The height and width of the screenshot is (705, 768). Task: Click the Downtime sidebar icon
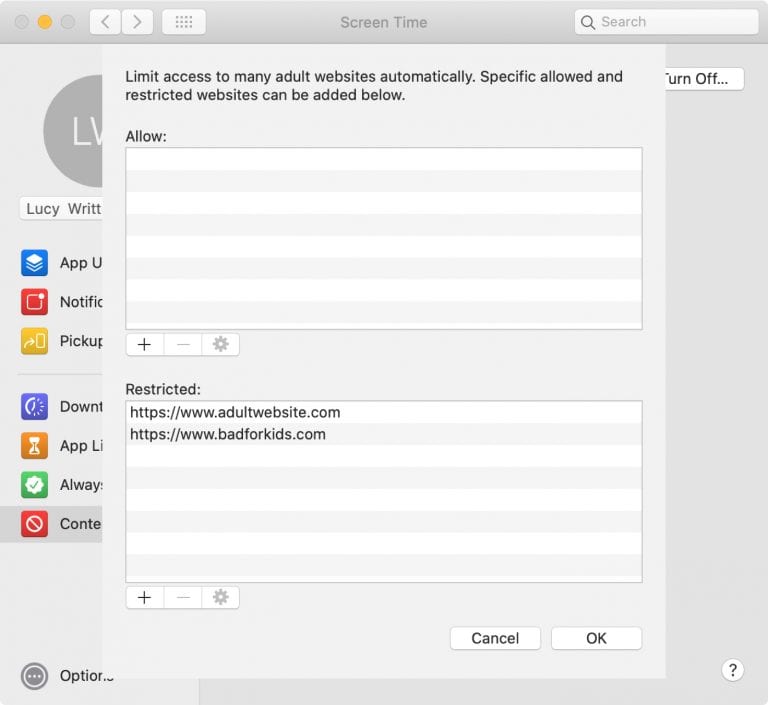35,406
